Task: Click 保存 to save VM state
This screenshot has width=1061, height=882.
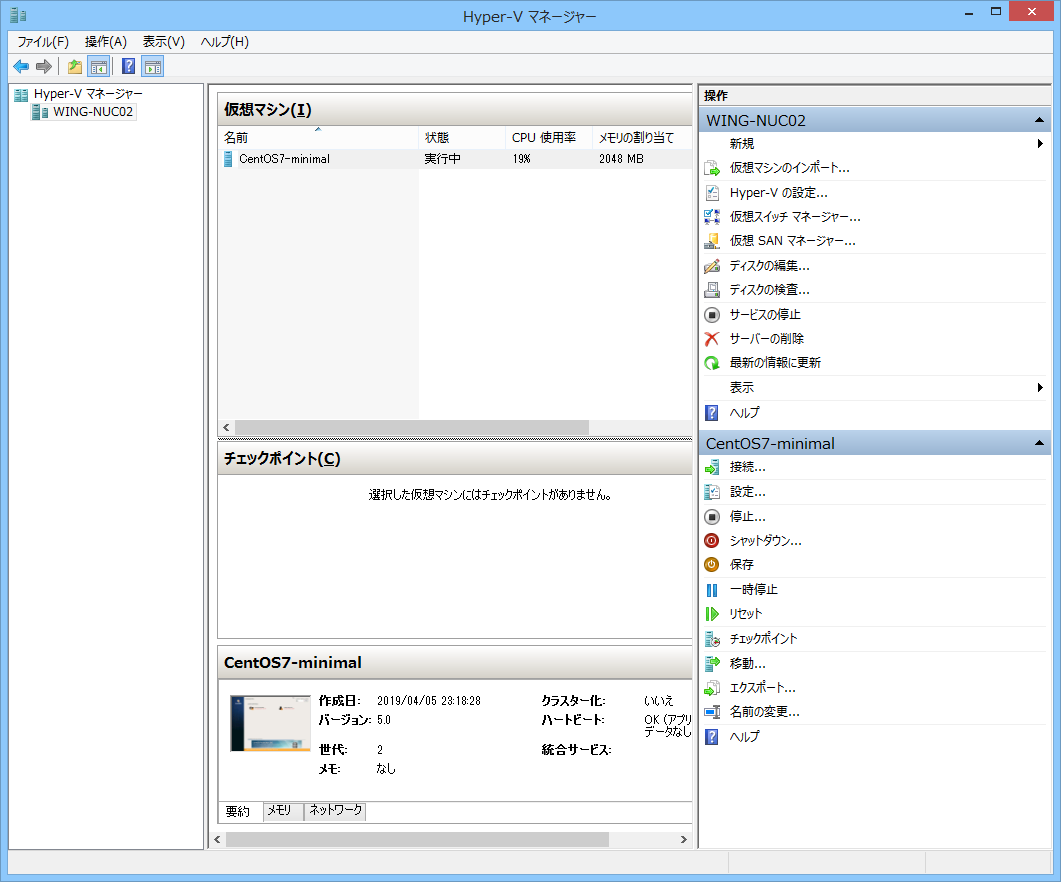Action: (x=742, y=565)
